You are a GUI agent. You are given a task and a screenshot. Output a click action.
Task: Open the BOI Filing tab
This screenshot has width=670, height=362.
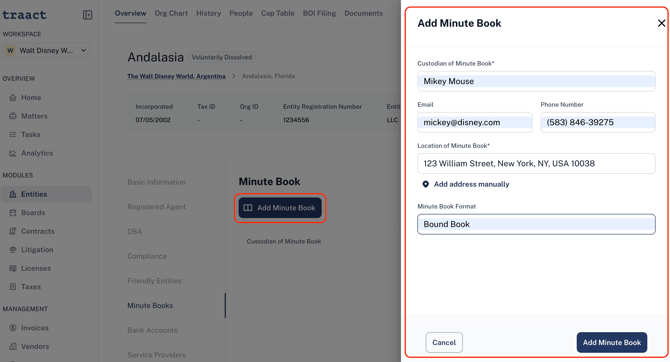pyautogui.click(x=319, y=13)
